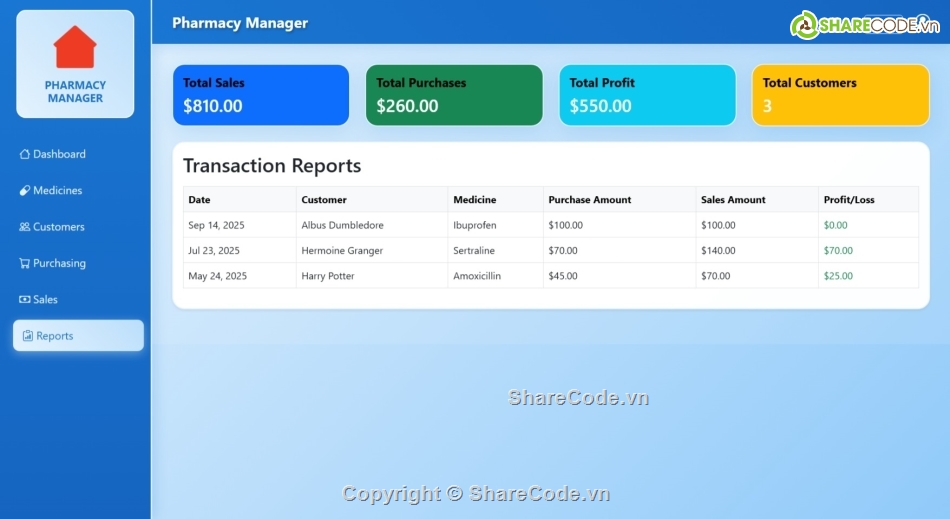The width and height of the screenshot is (950, 519).
Task: Open the Medicines menu item
Action: point(57,191)
